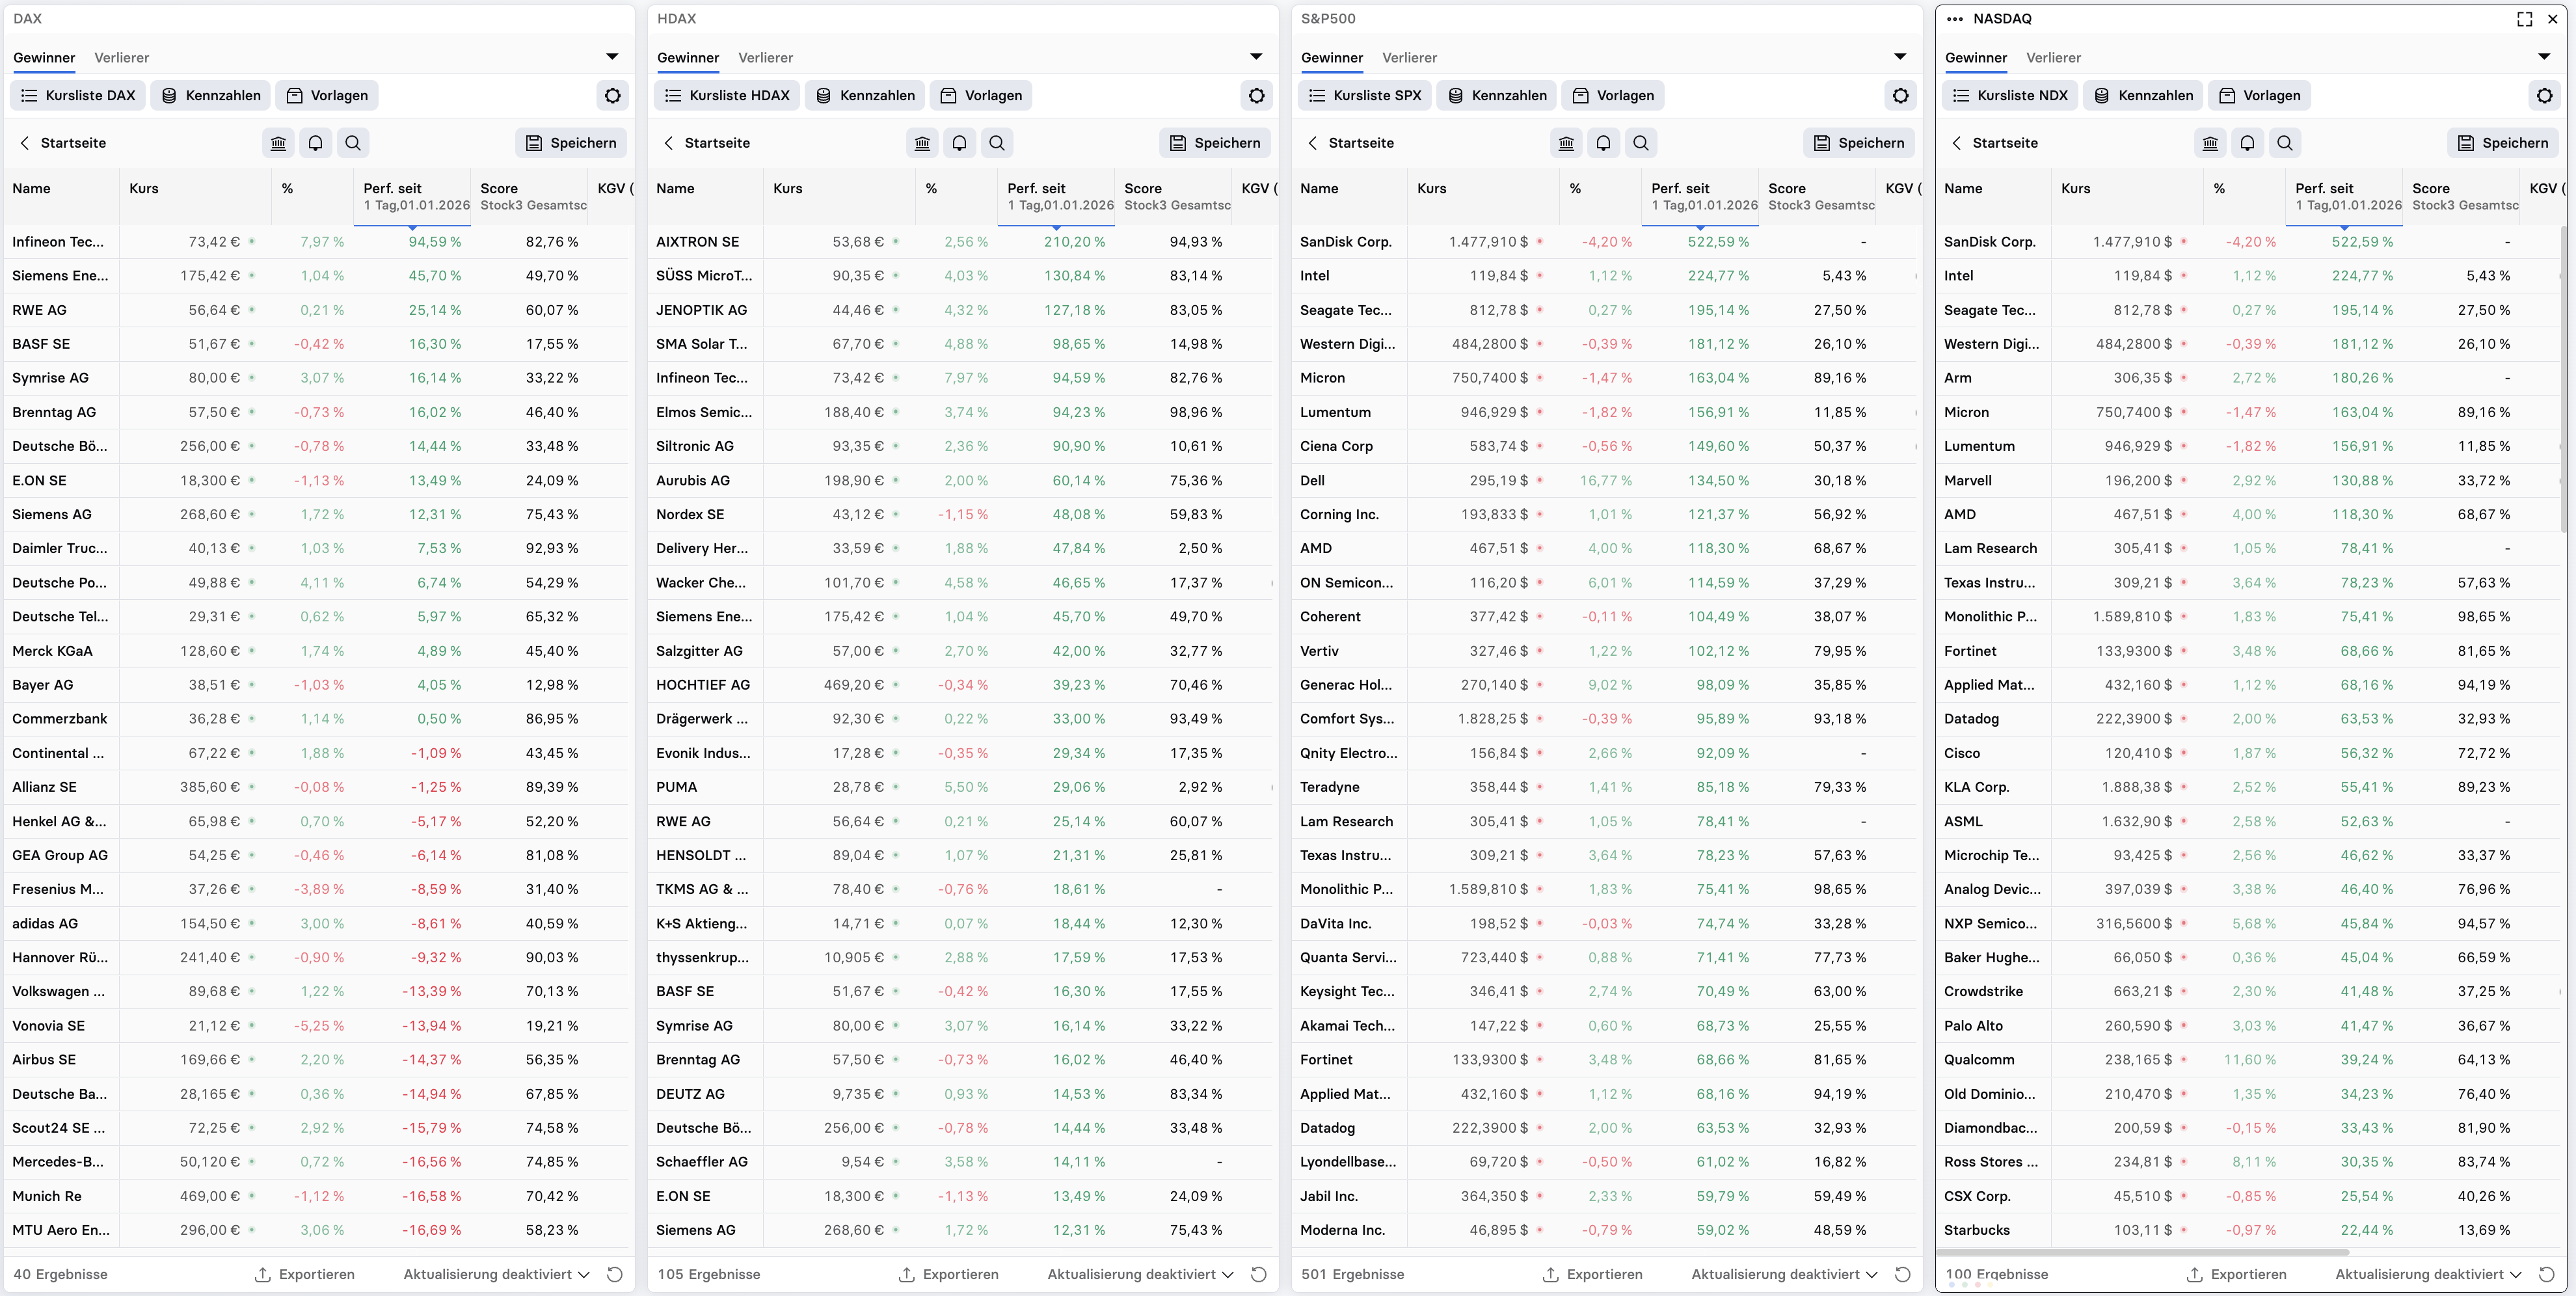The image size is (2576, 1296).
Task: Set an alert with NASDAQ bell icon
Action: click(x=2248, y=143)
